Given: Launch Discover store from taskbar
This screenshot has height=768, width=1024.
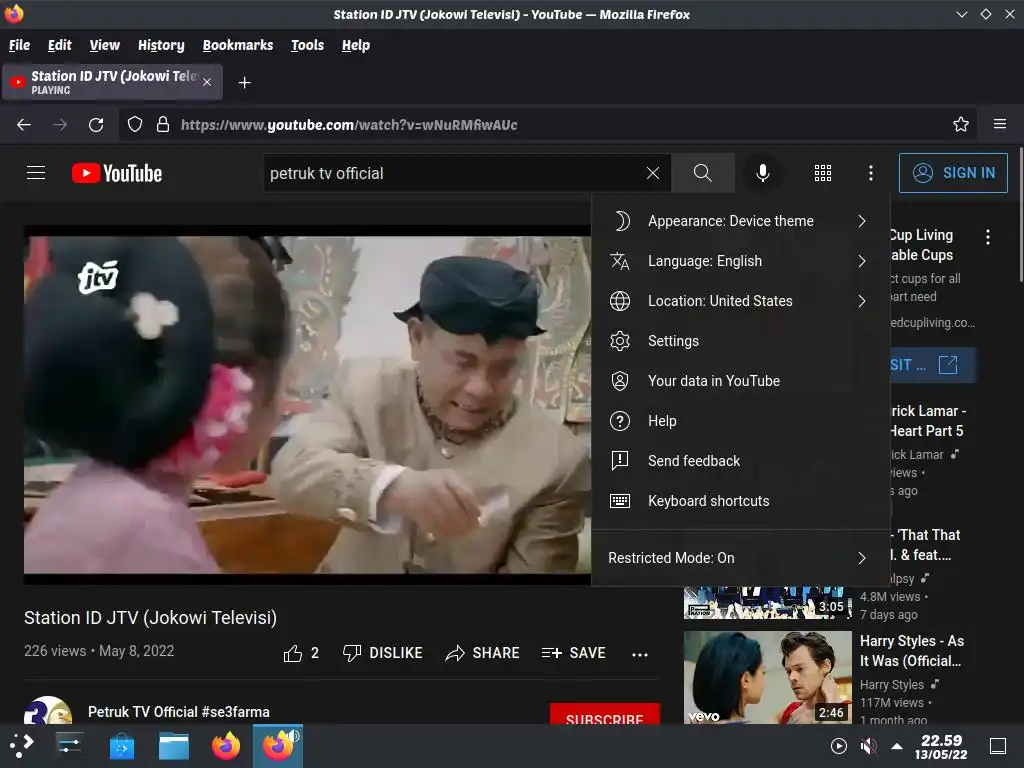Looking at the screenshot, I should click(x=121, y=745).
